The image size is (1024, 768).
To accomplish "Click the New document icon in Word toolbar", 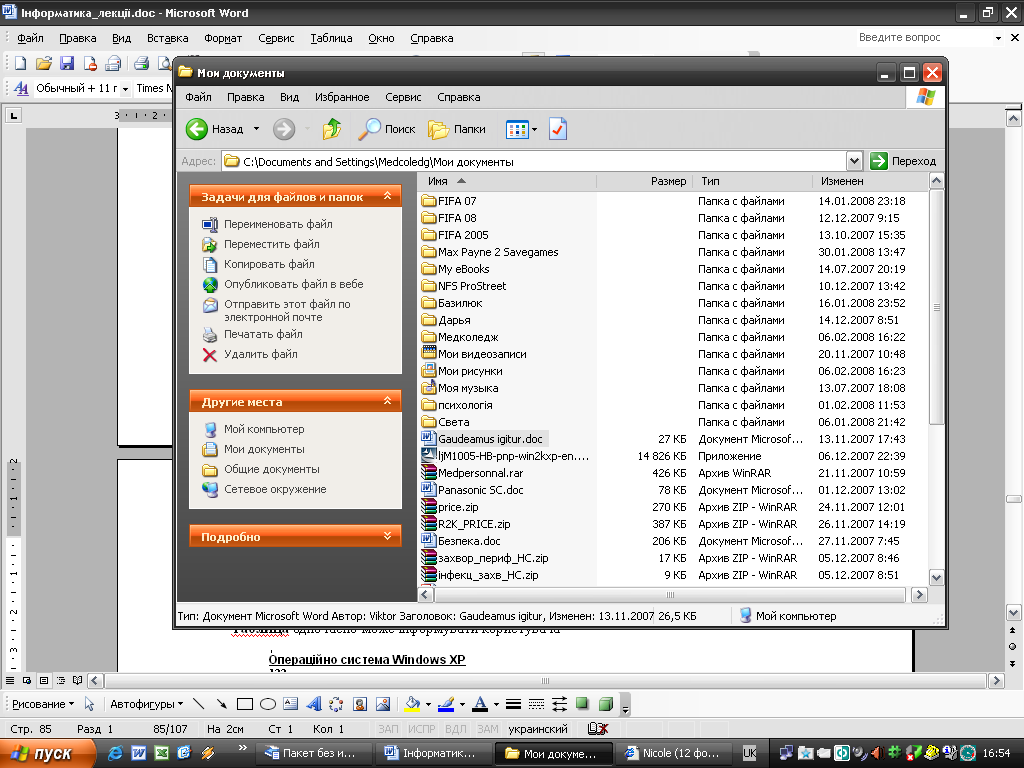I will pos(20,63).
